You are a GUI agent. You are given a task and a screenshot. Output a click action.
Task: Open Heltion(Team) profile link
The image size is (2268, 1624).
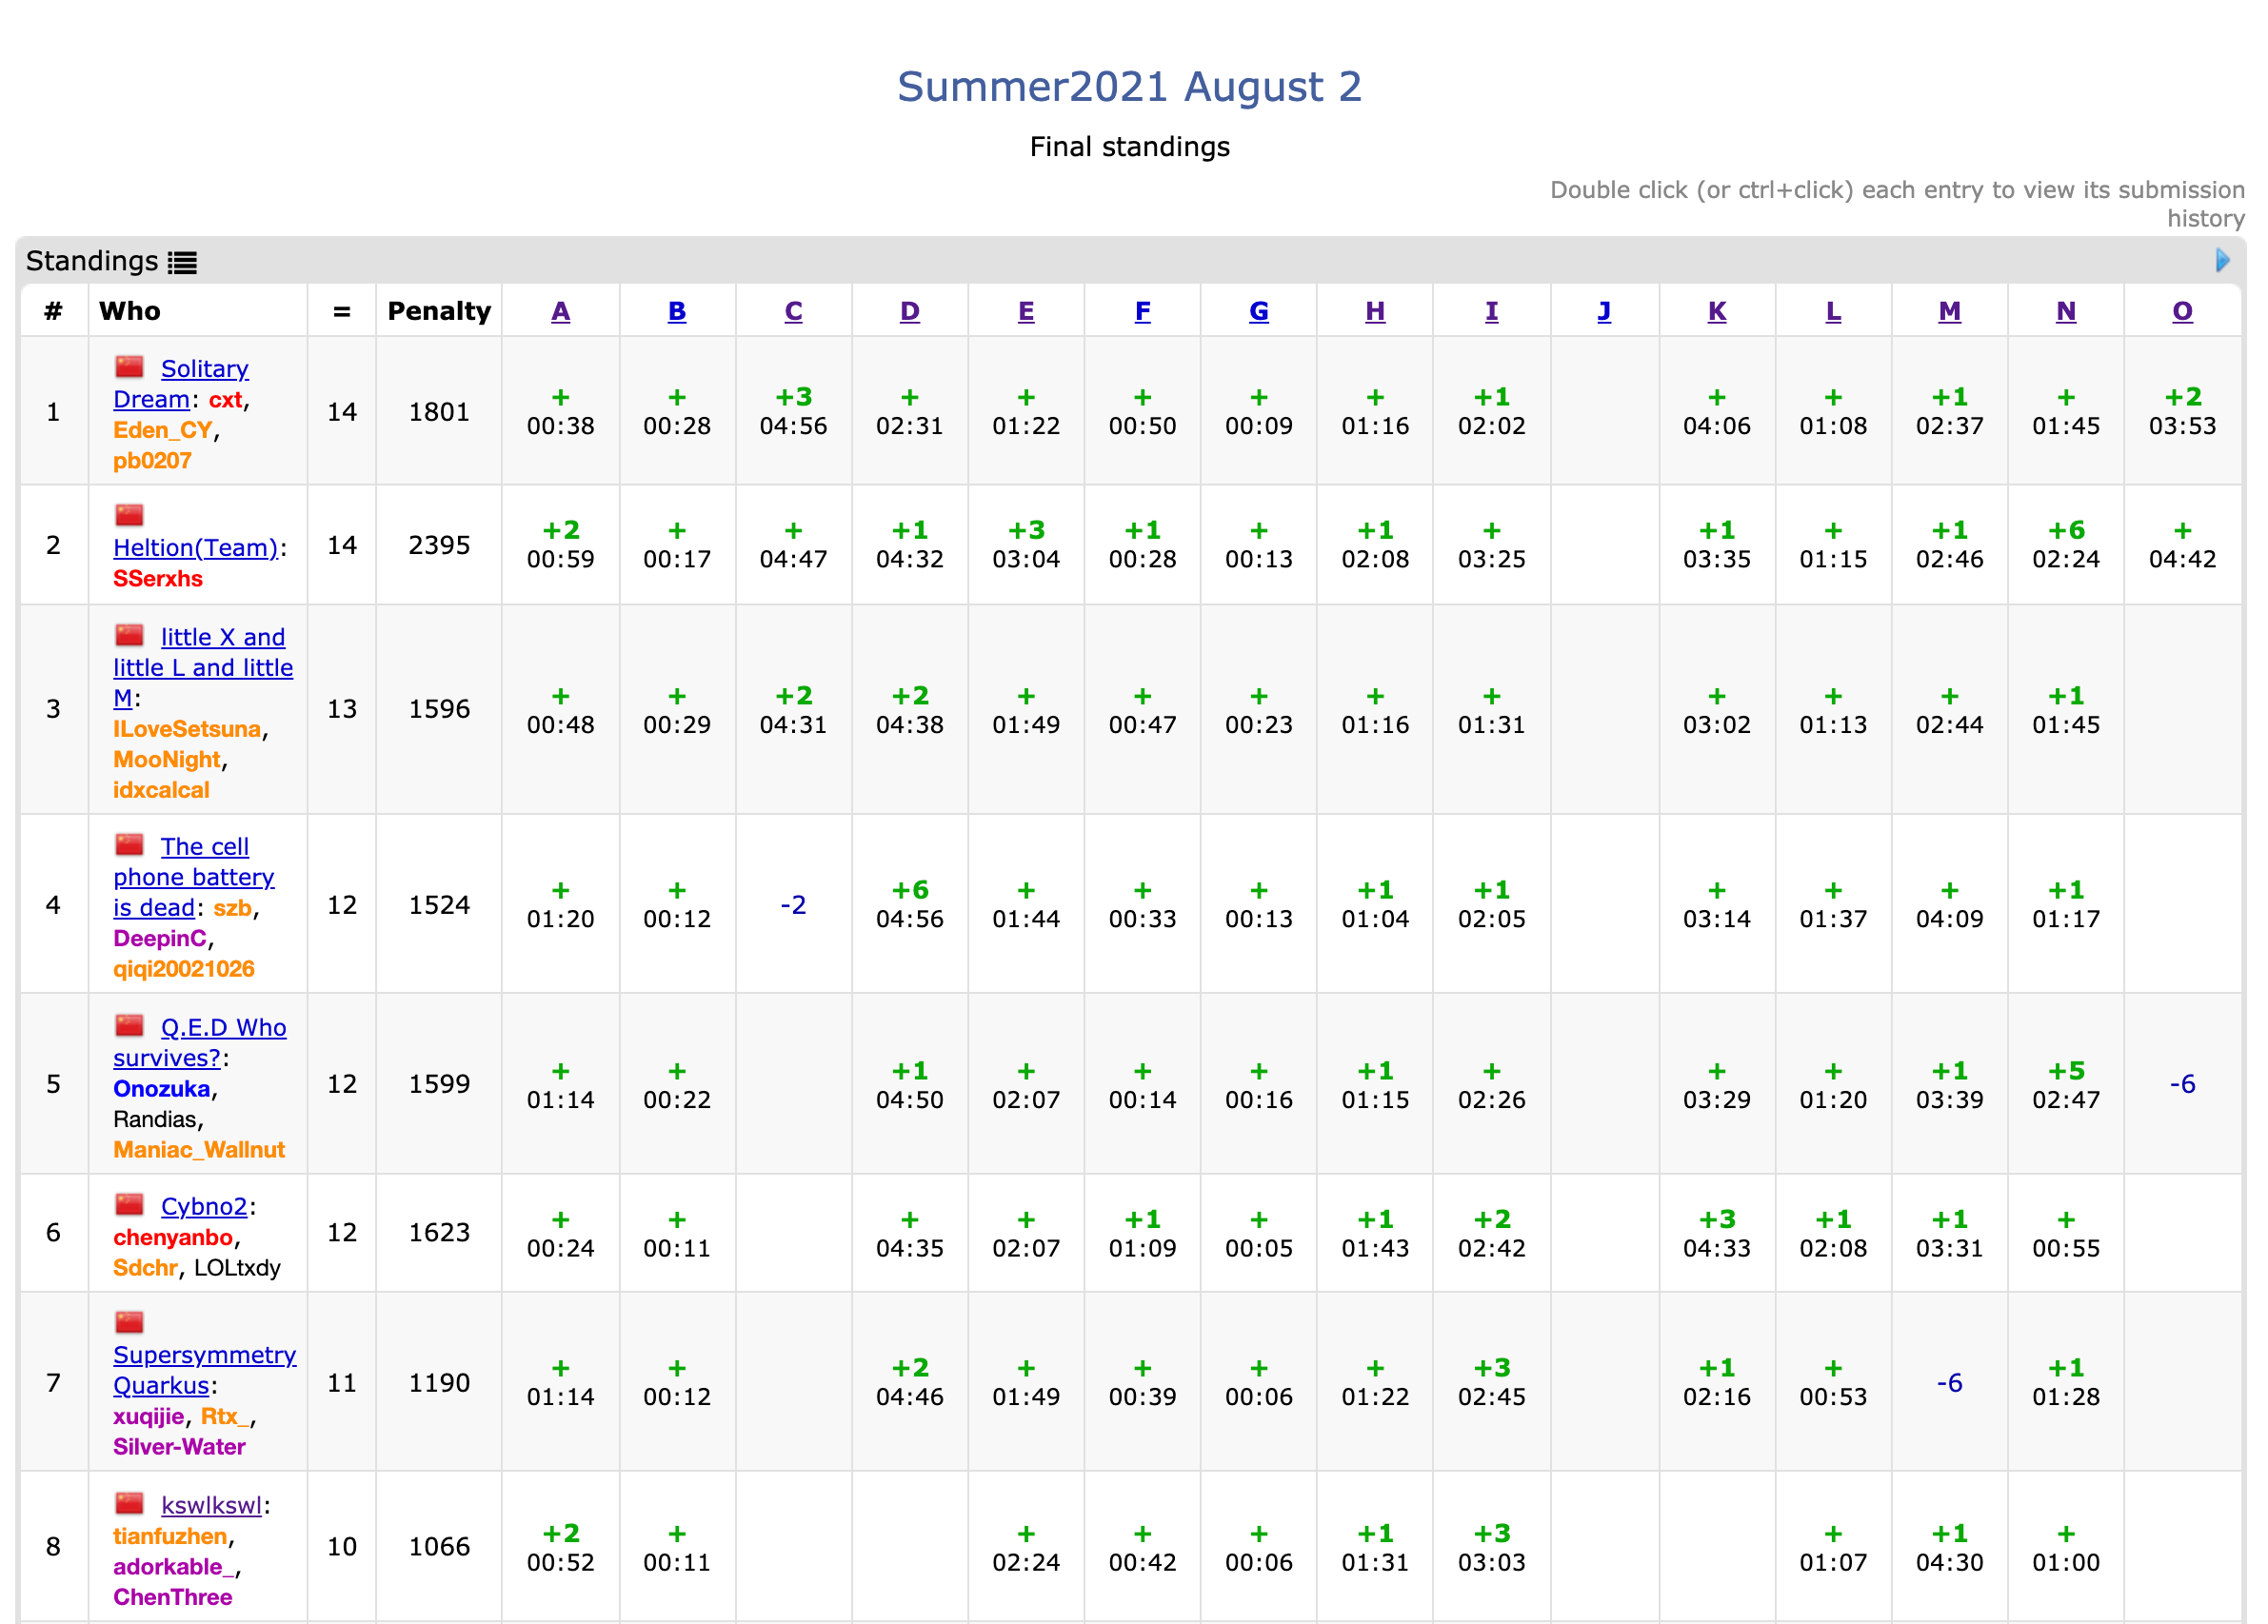(x=195, y=548)
